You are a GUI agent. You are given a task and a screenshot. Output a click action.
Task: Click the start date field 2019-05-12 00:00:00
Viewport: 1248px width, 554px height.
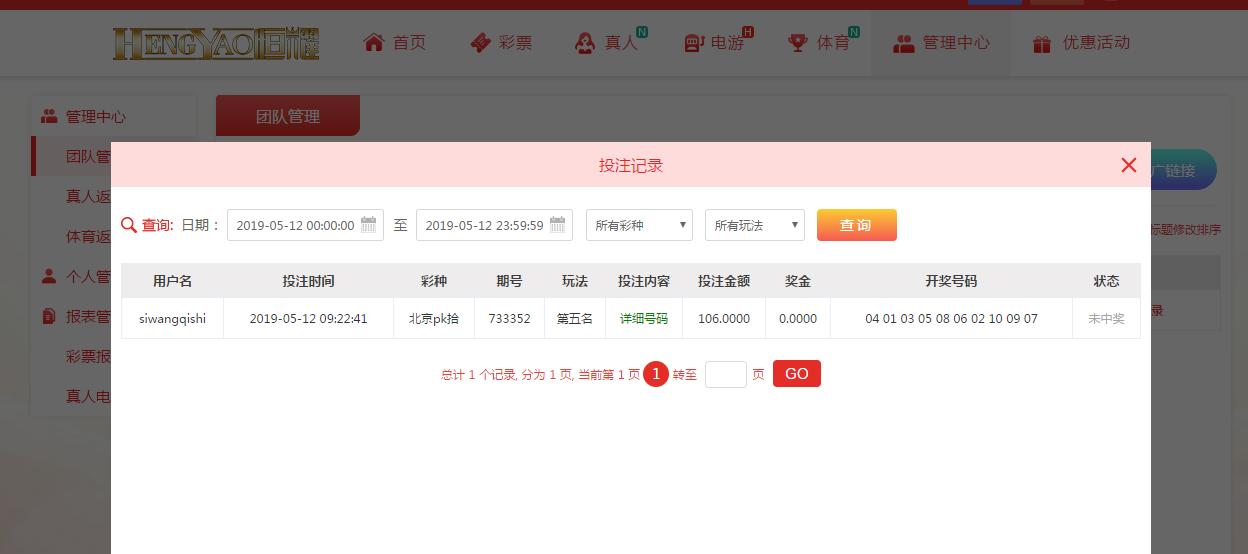pyautogui.click(x=295, y=225)
